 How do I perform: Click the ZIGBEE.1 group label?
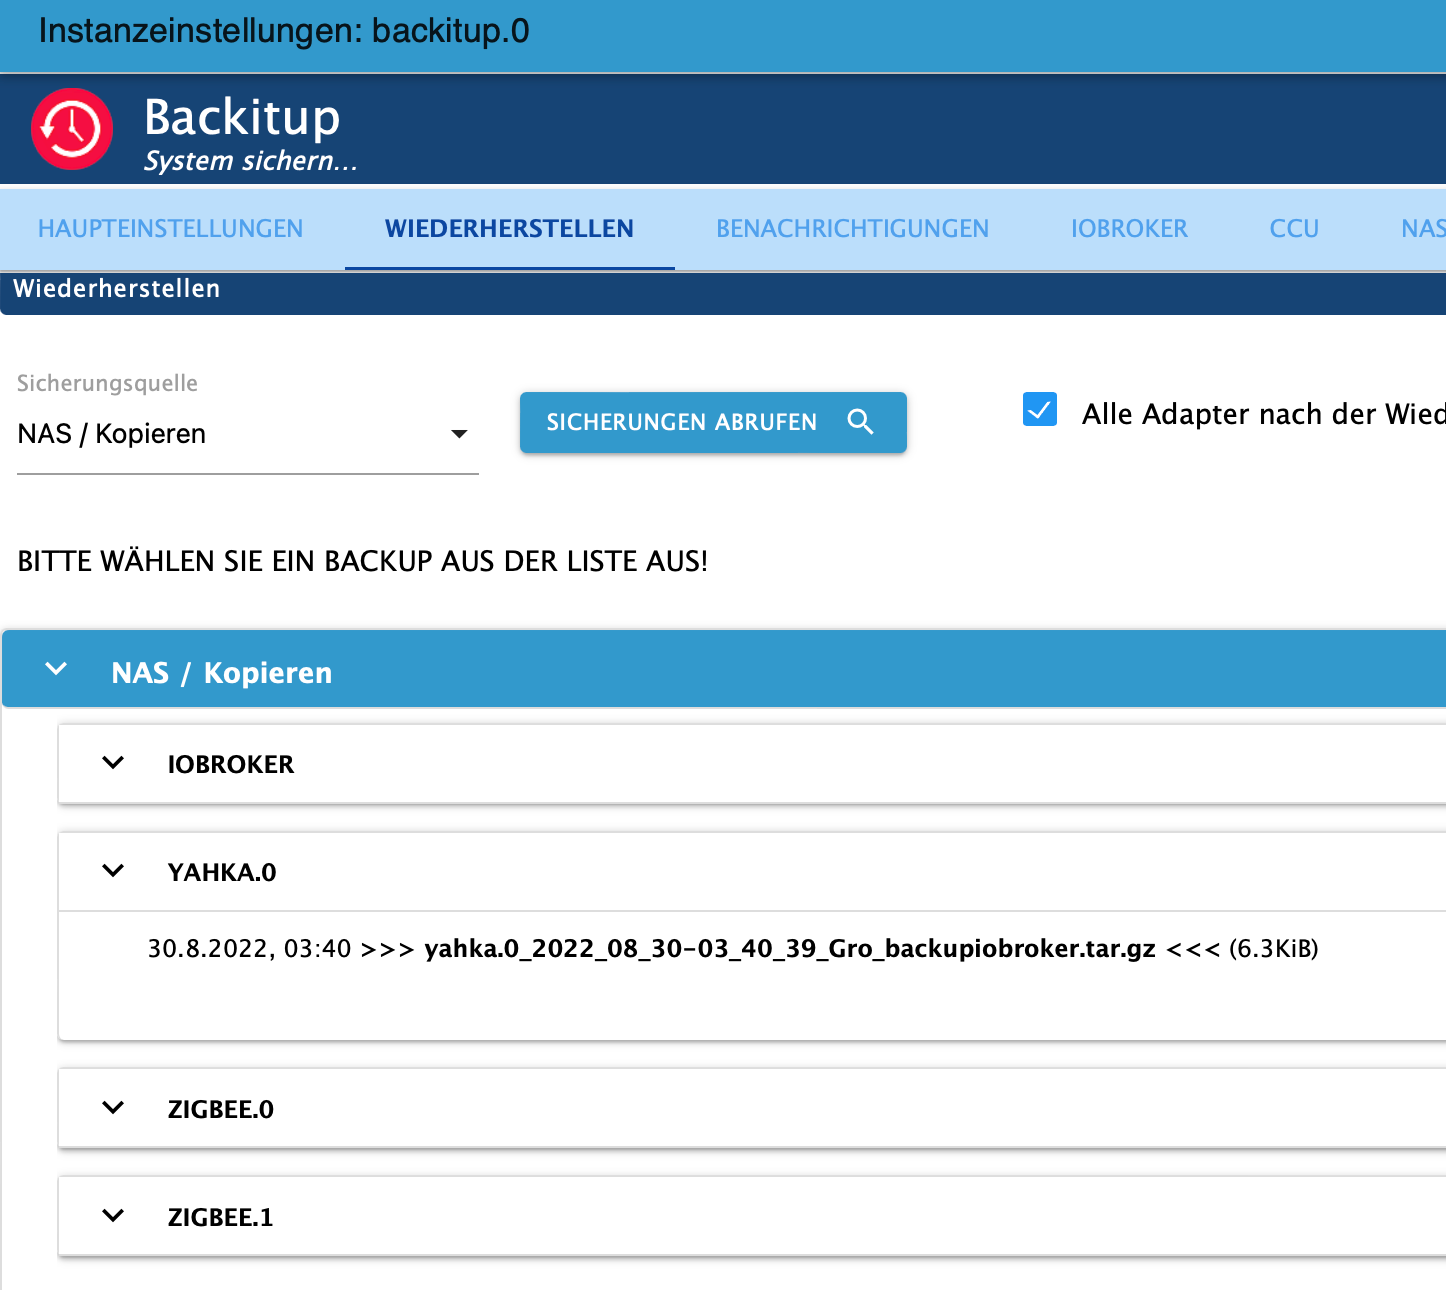[x=220, y=1218]
